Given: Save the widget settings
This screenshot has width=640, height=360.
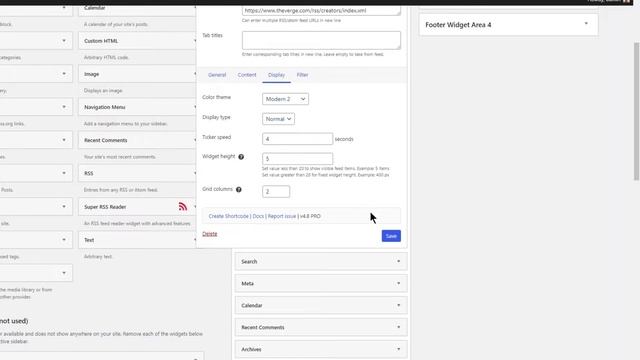Looking at the screenshot, I should tap(391, 236).
